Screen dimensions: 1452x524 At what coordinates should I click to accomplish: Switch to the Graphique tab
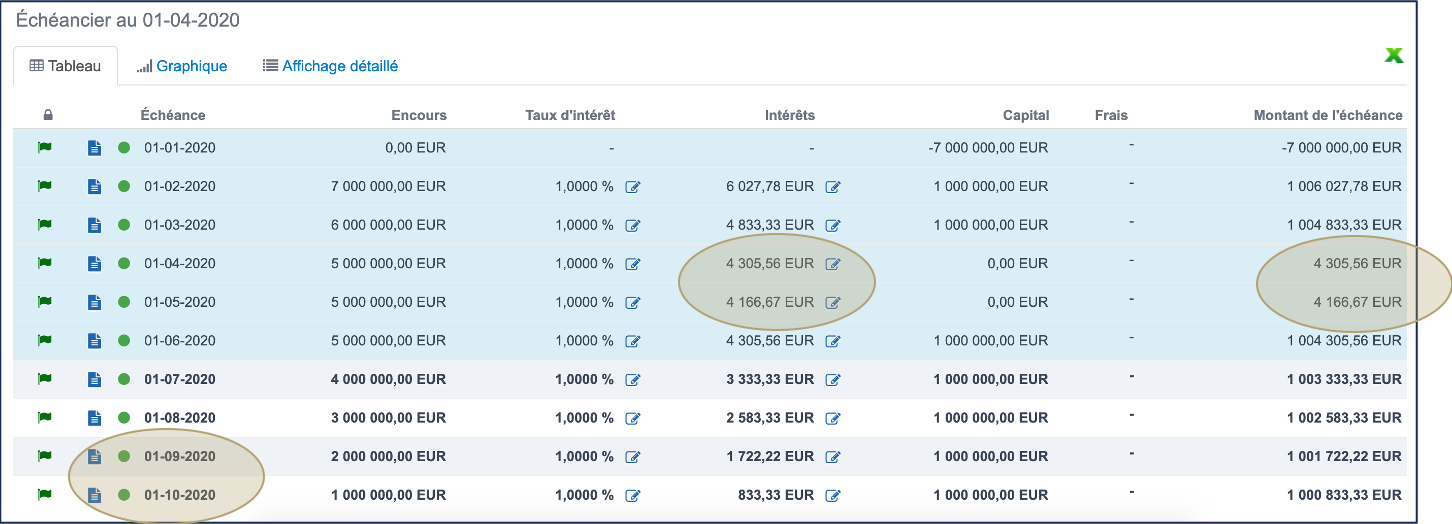pyautogui.click(x=182, y=66)
